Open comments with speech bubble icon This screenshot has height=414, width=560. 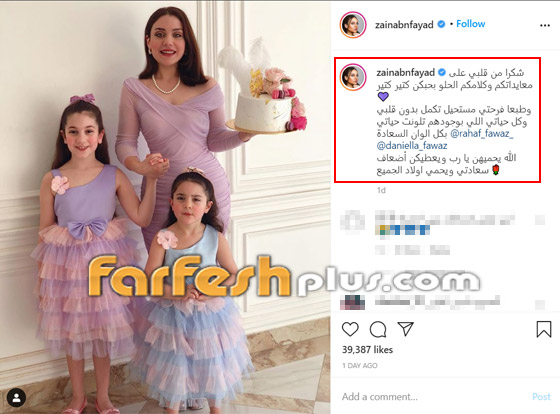(378, 329)
